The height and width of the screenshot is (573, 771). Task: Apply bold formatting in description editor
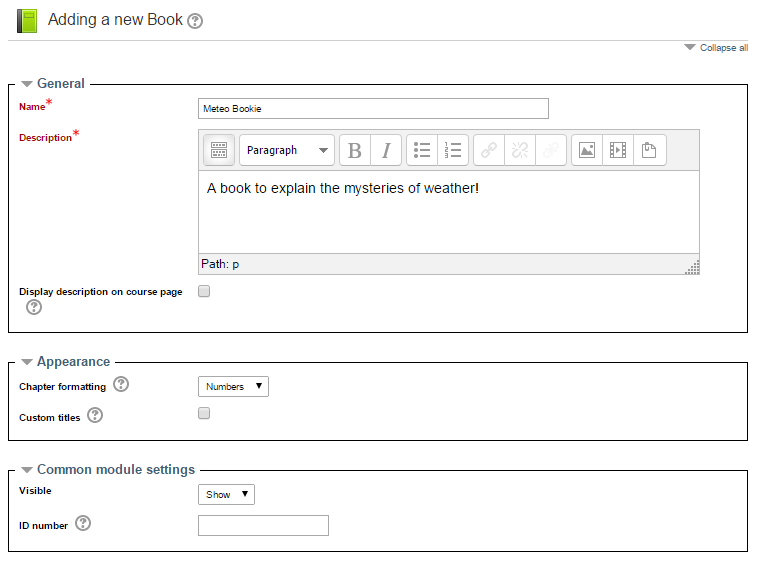[355, 150]
